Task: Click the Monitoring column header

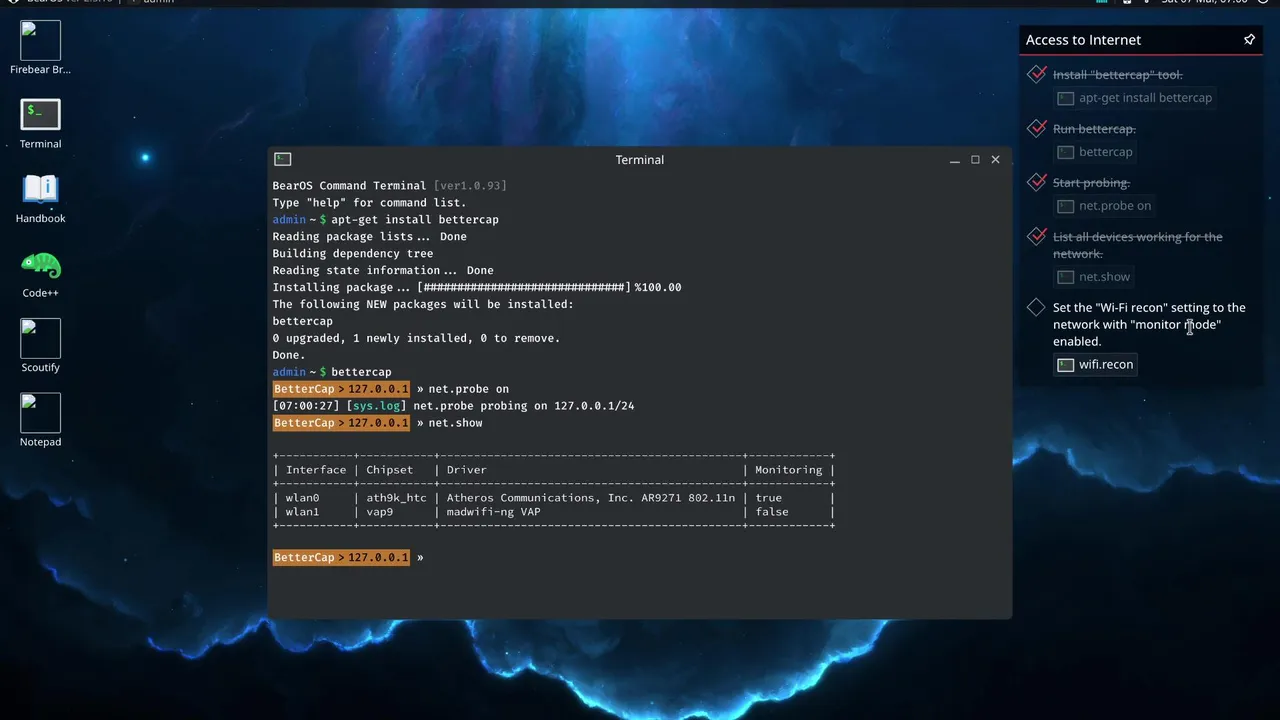Action: click(788, 470)
